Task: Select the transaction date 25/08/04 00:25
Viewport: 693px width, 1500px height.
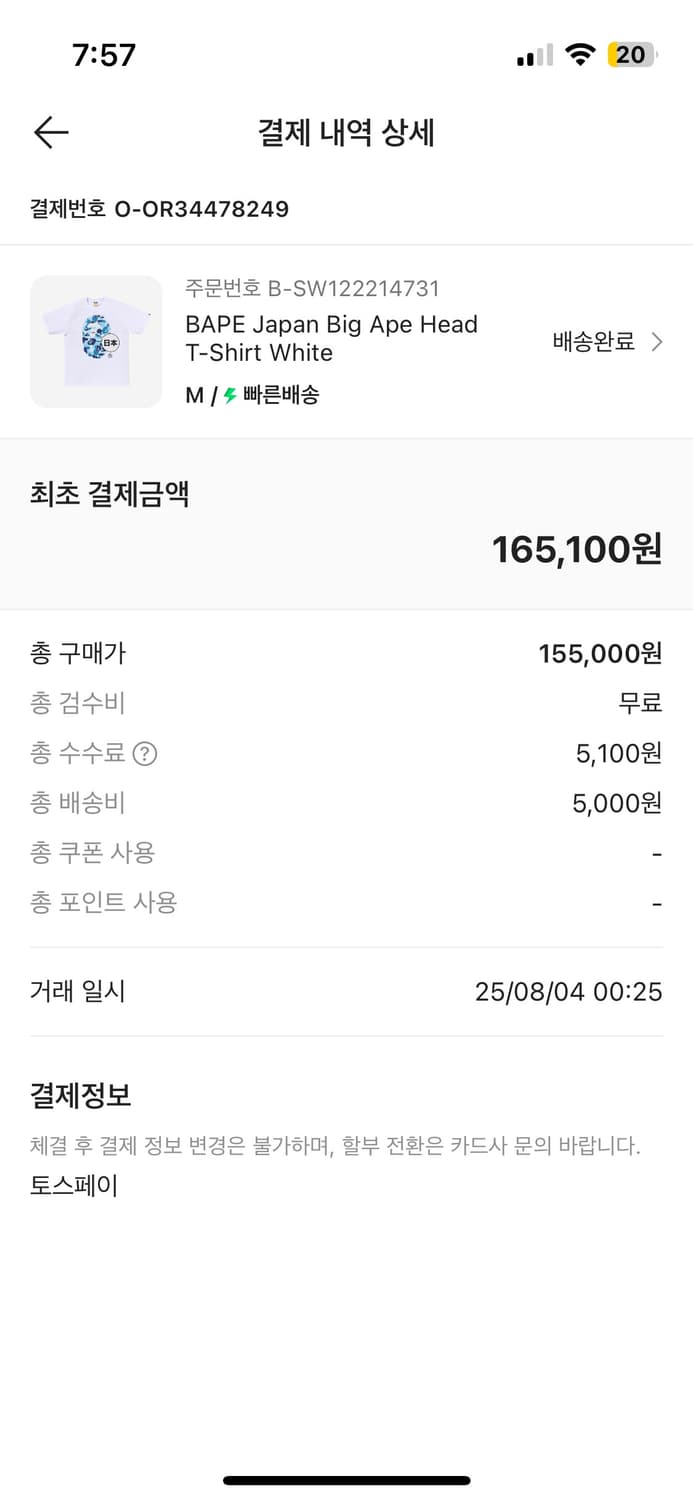Action: coord(568,991)
